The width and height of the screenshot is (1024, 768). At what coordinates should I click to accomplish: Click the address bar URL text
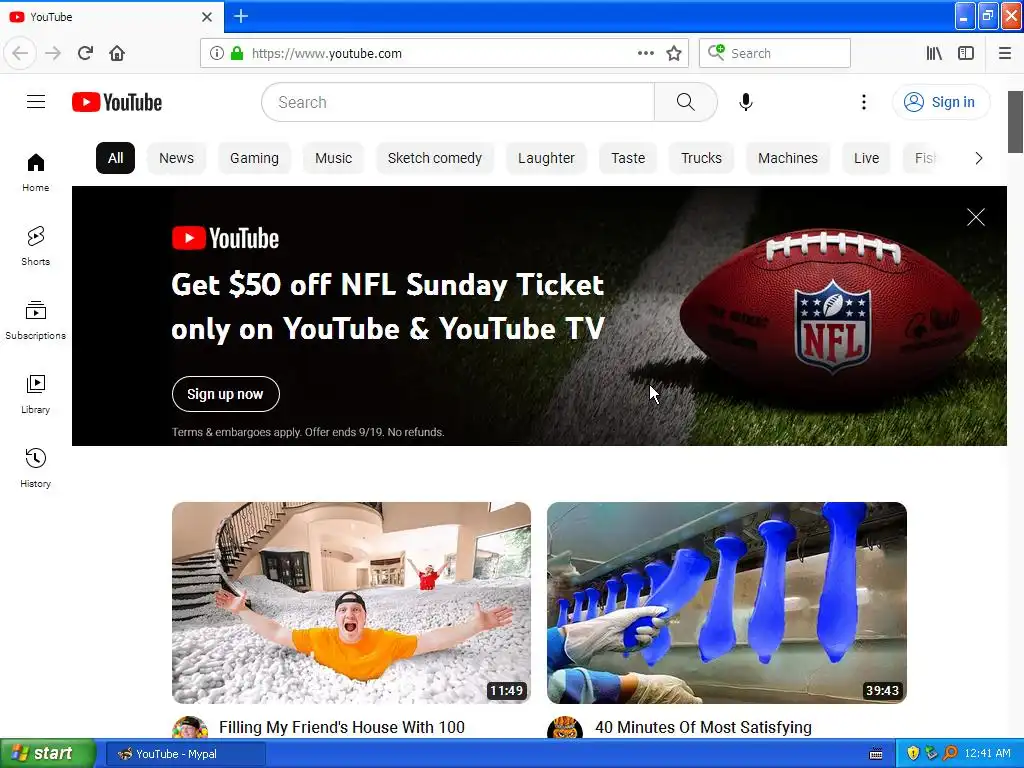[x=327, y=54]
